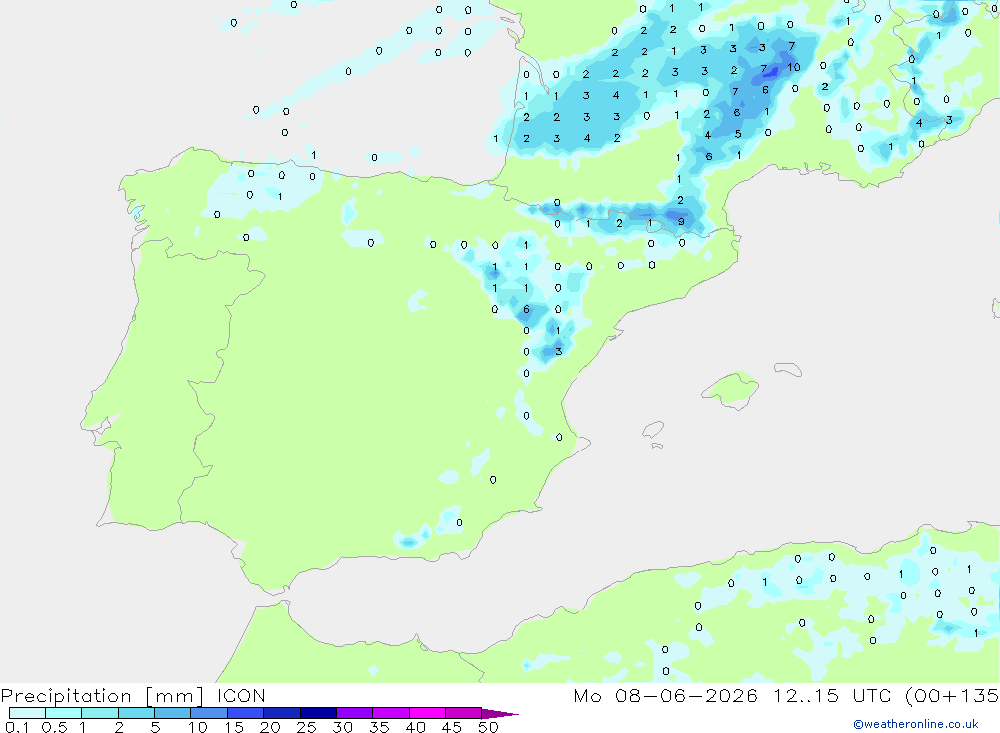Click the '50' legend scale label

point(488,727)
